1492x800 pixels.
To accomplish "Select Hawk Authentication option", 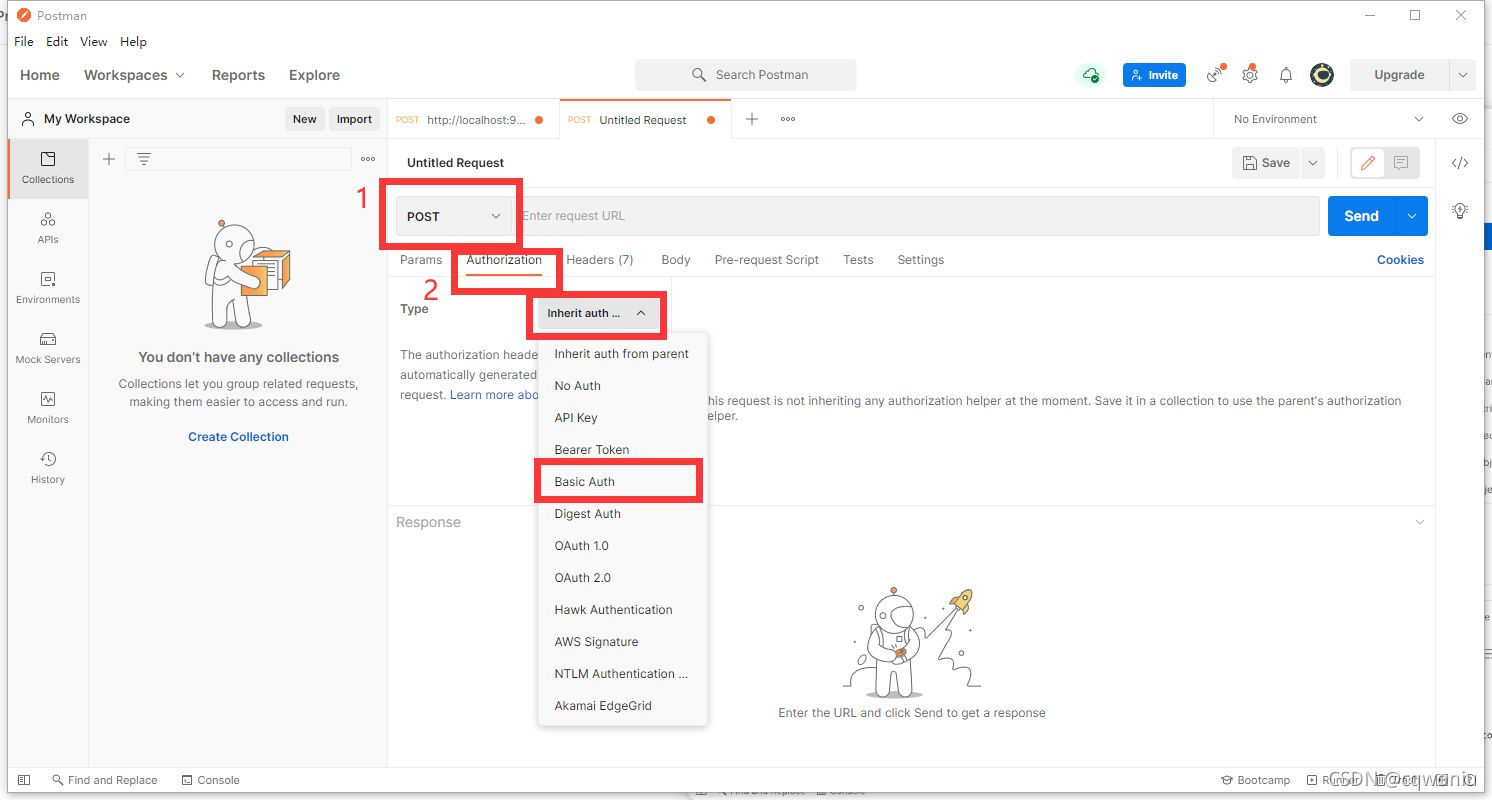I will pyautogui.click(x=622, y=610).
